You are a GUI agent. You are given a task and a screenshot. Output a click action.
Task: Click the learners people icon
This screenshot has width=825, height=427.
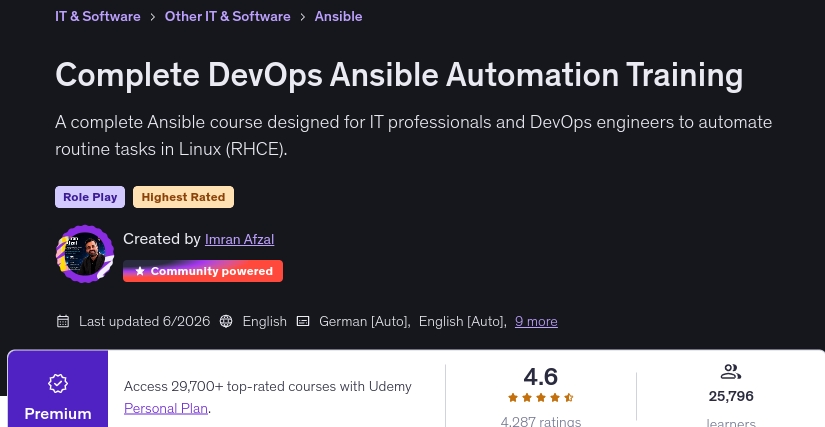coord(731,372)
